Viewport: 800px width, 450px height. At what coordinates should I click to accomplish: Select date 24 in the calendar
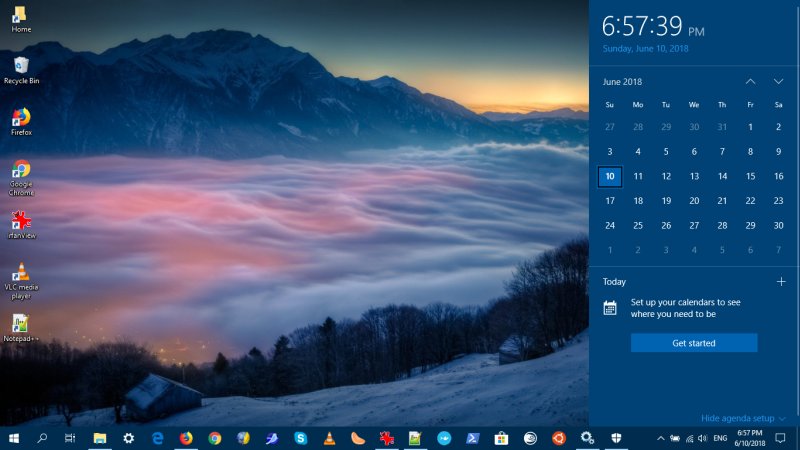click(610, 226)
